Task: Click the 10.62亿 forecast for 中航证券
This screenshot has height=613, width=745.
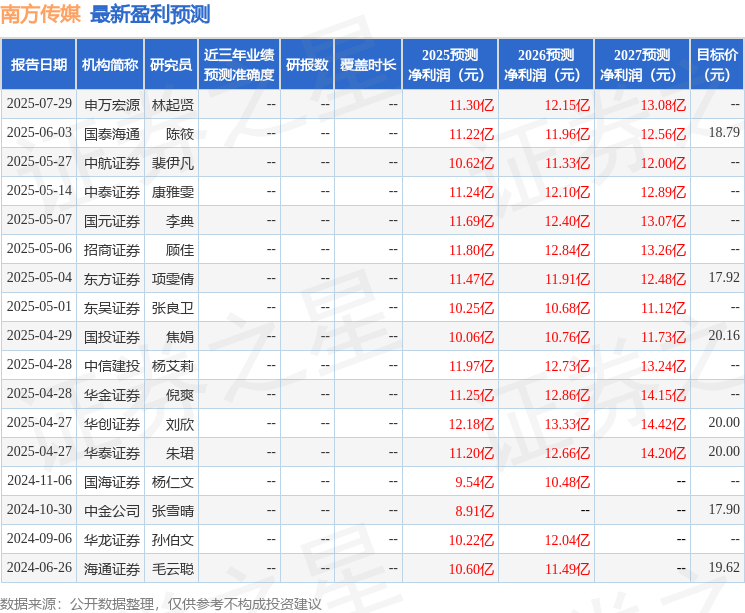Action: [x=471, y=163]
